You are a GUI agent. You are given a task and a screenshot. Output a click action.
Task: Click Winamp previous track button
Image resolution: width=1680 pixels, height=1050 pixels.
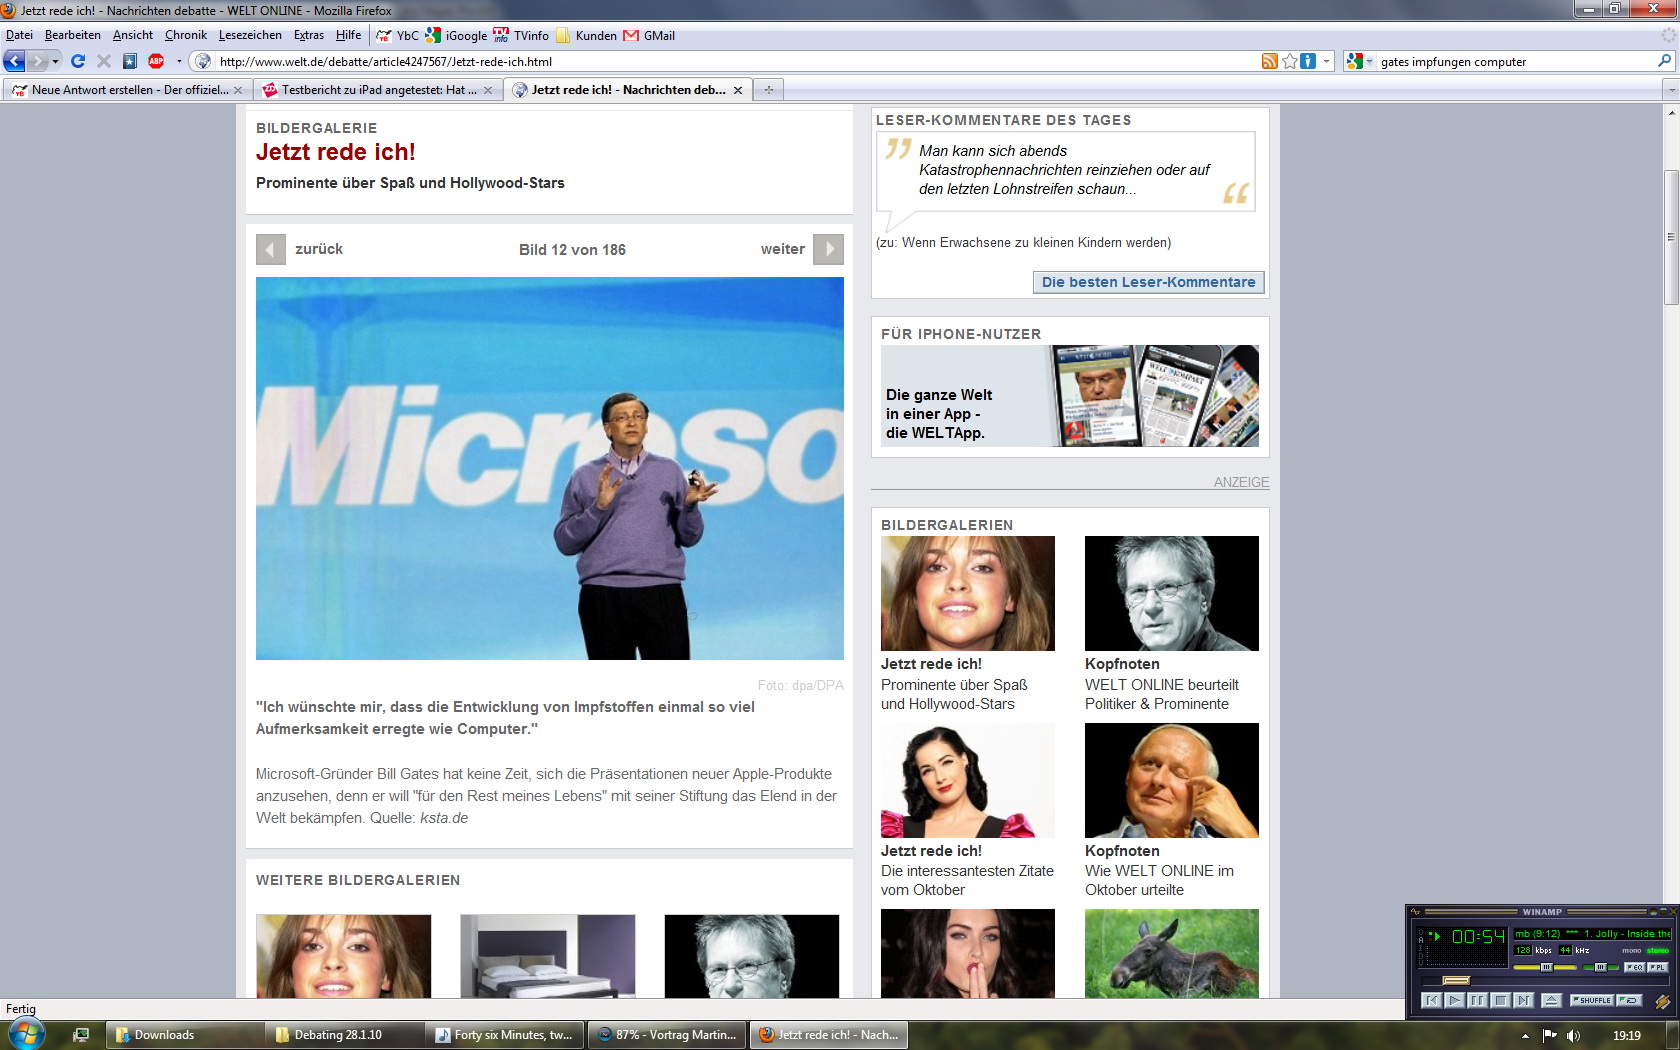(x=1431, y=1000)
